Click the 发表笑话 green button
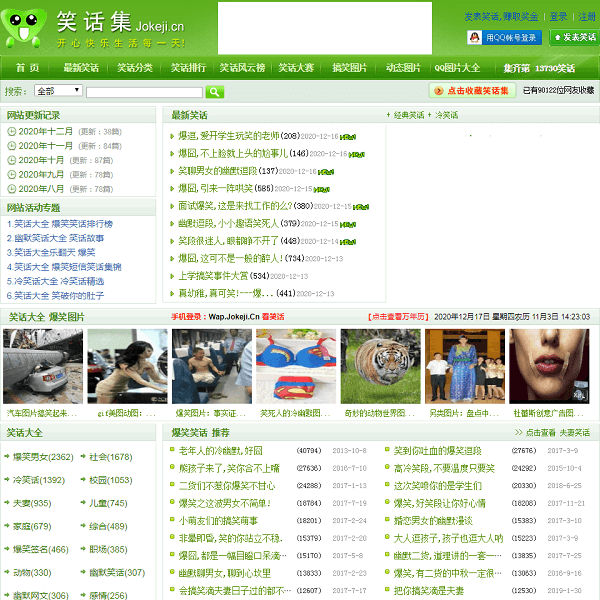 tap(575, 37)
